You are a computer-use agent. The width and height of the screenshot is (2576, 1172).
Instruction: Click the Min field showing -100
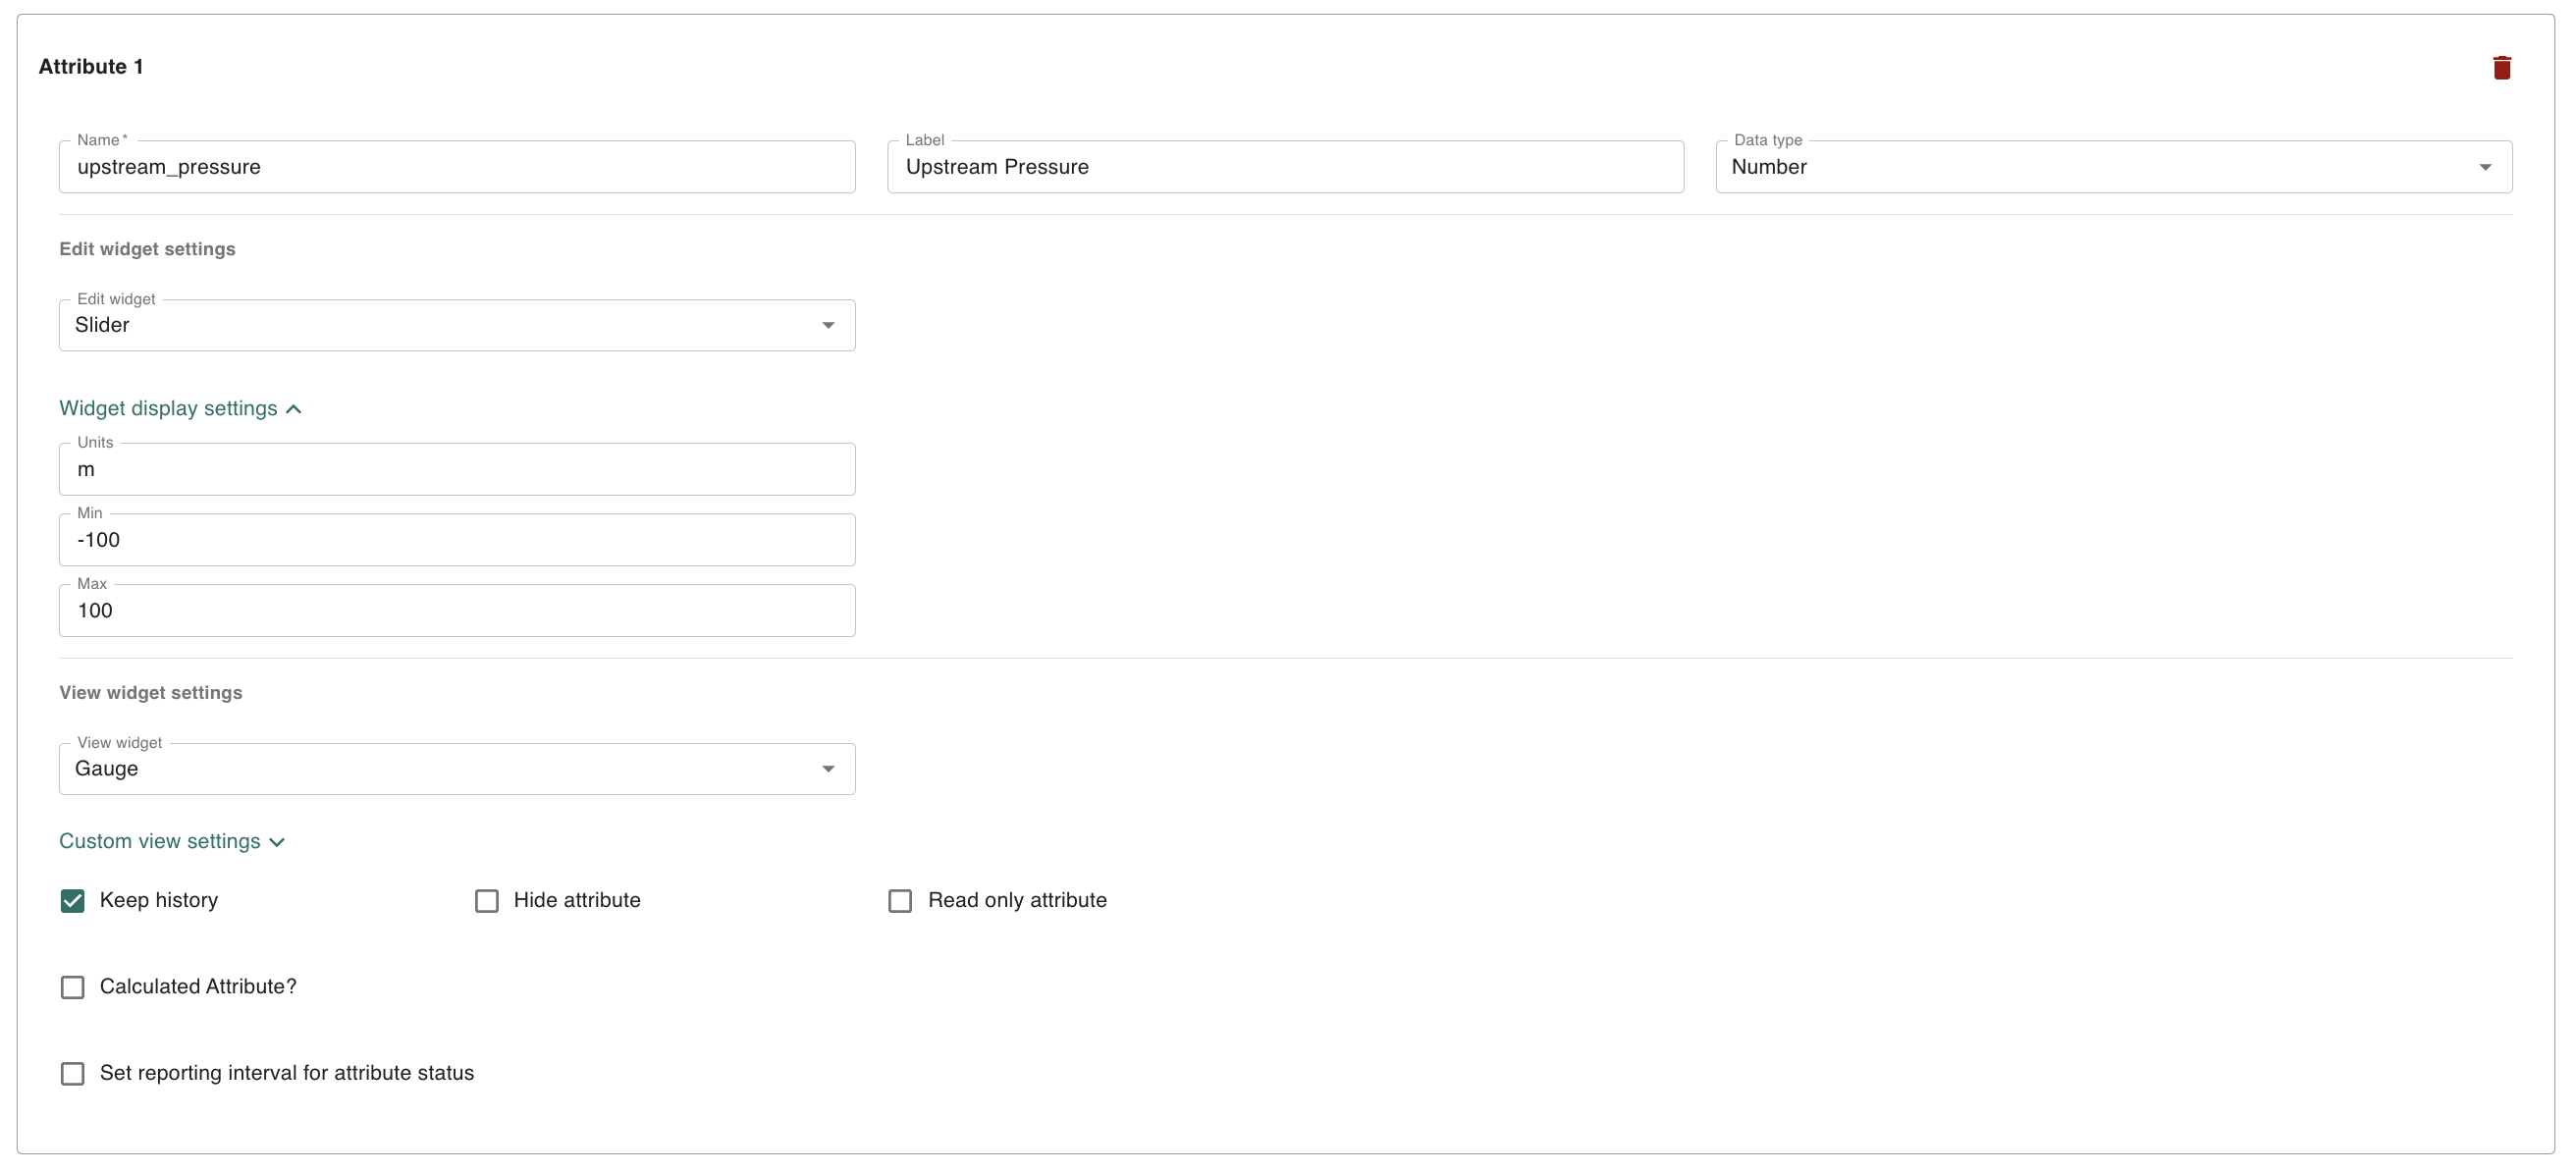coord(456,539)
